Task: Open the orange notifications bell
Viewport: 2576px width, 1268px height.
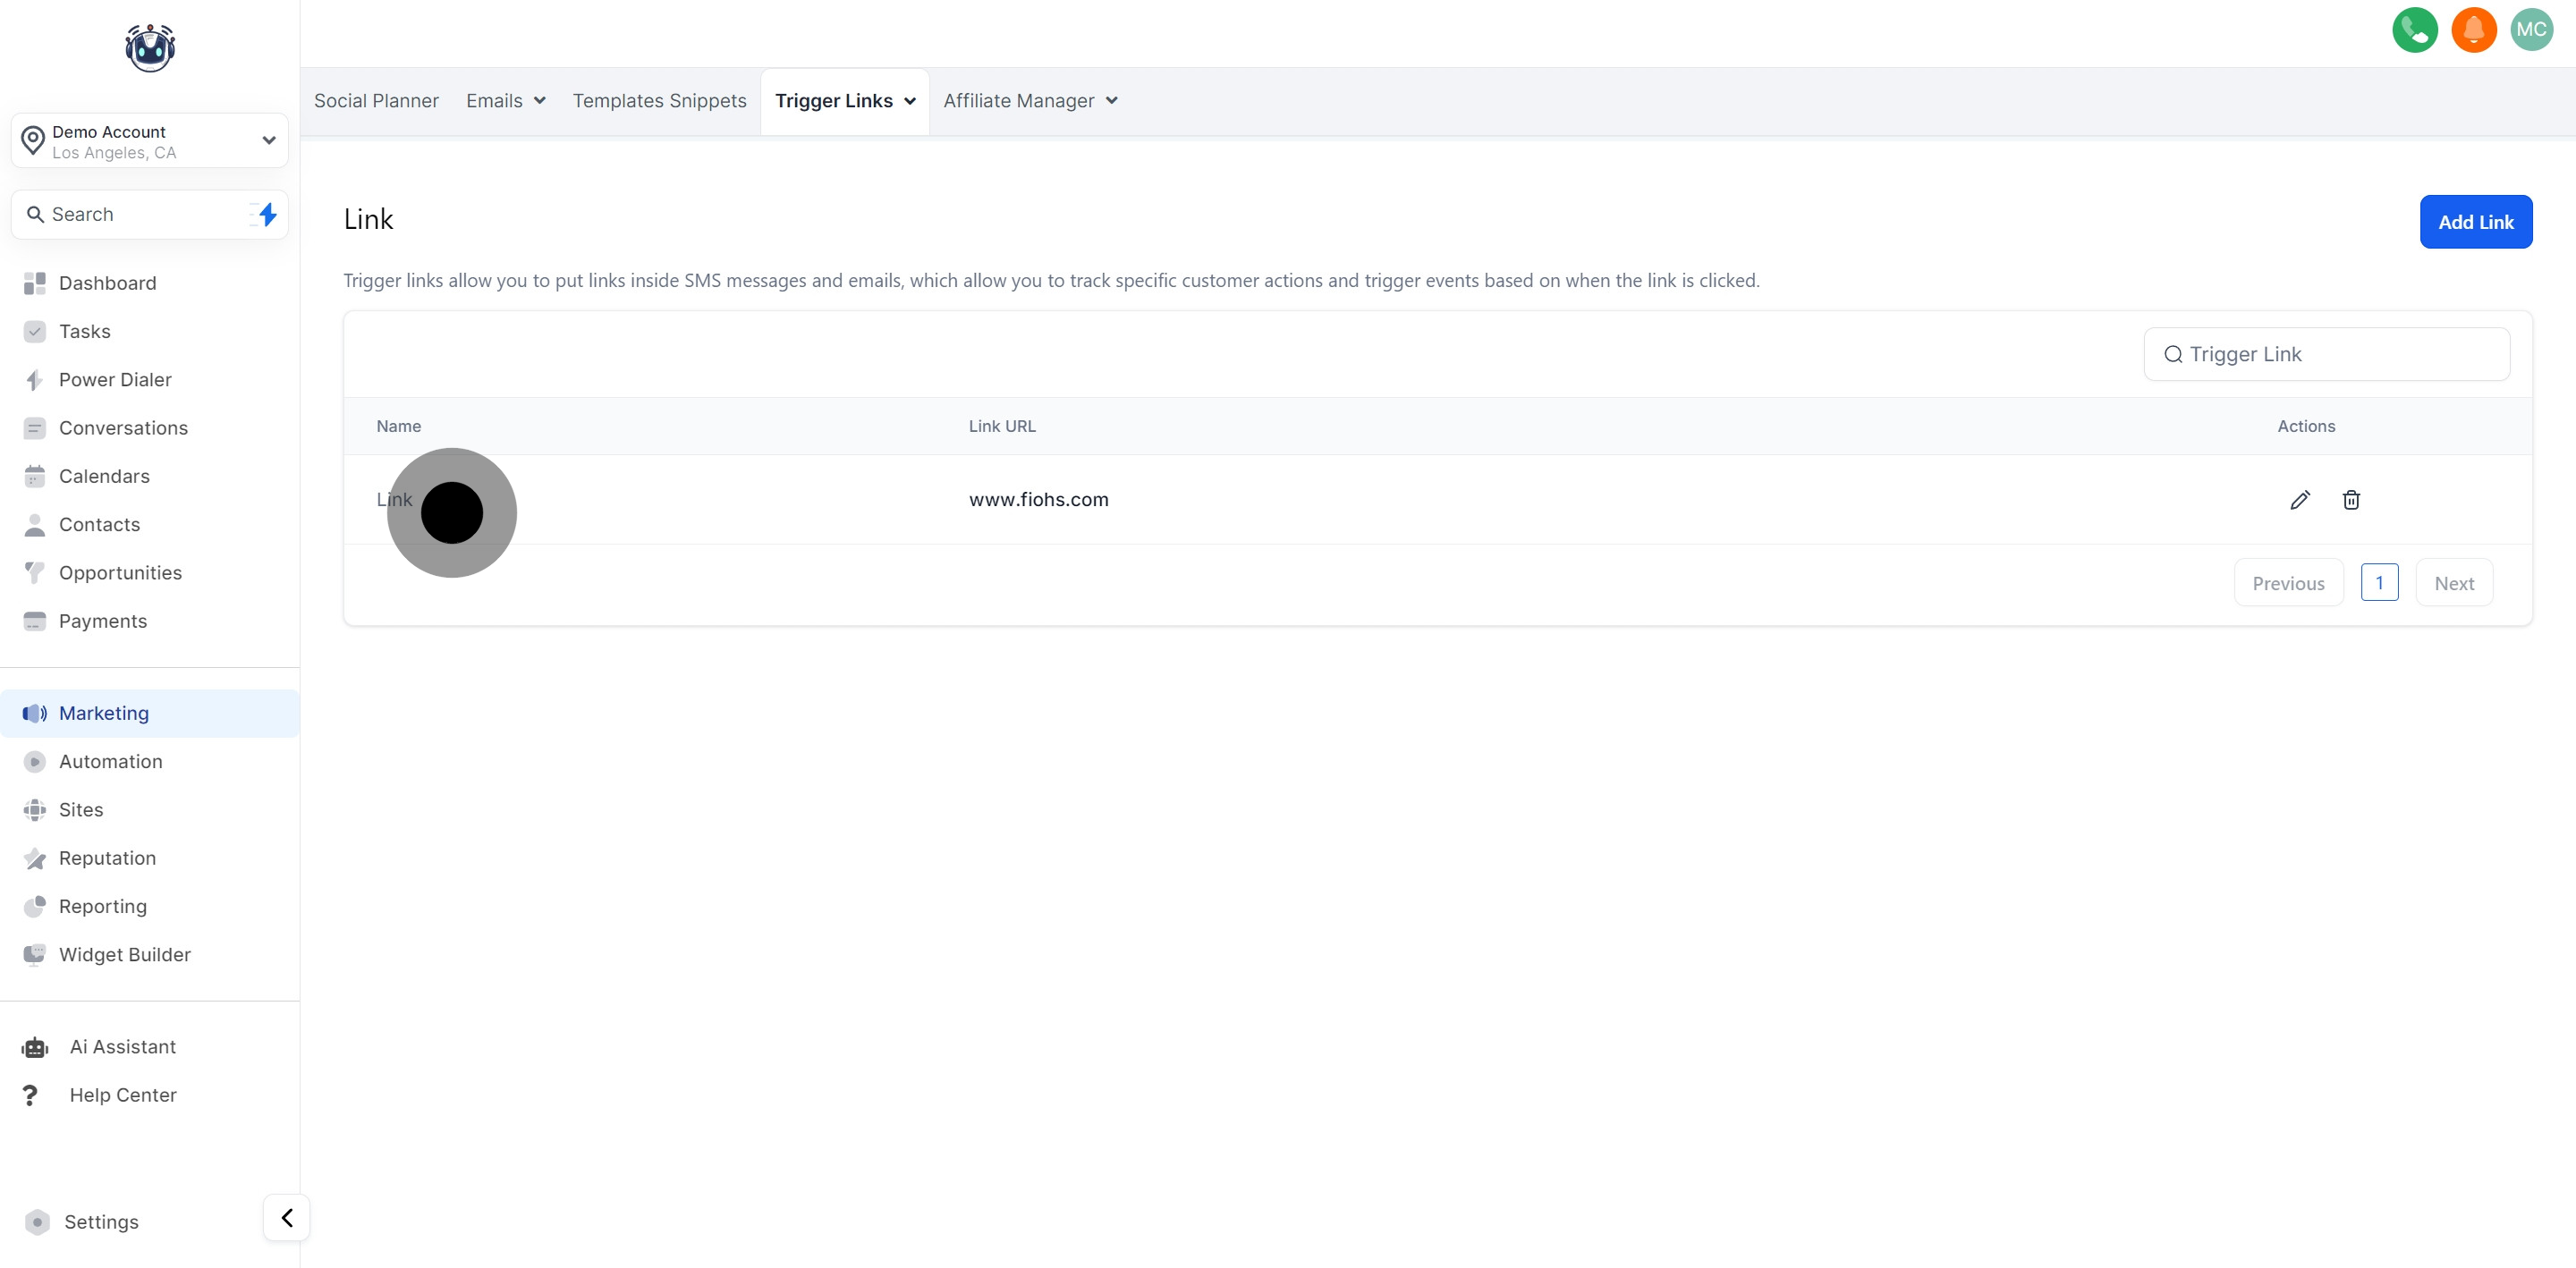Action: 2473,30
